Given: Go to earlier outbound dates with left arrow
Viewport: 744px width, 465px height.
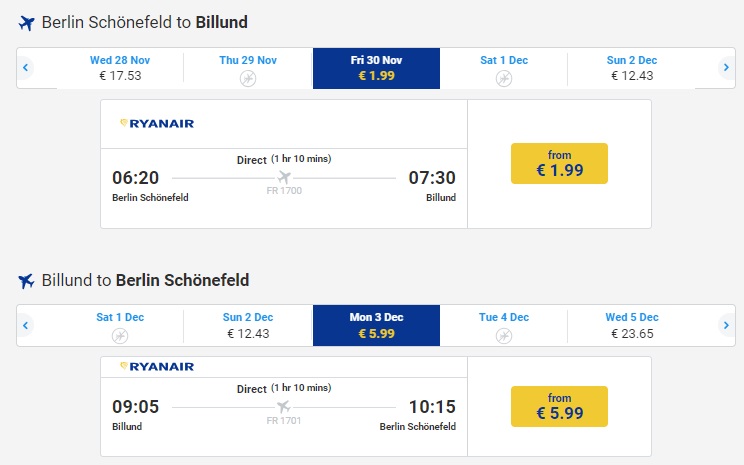Looking at the screenshot, I should pyautogui.click(x=26, y=68).
